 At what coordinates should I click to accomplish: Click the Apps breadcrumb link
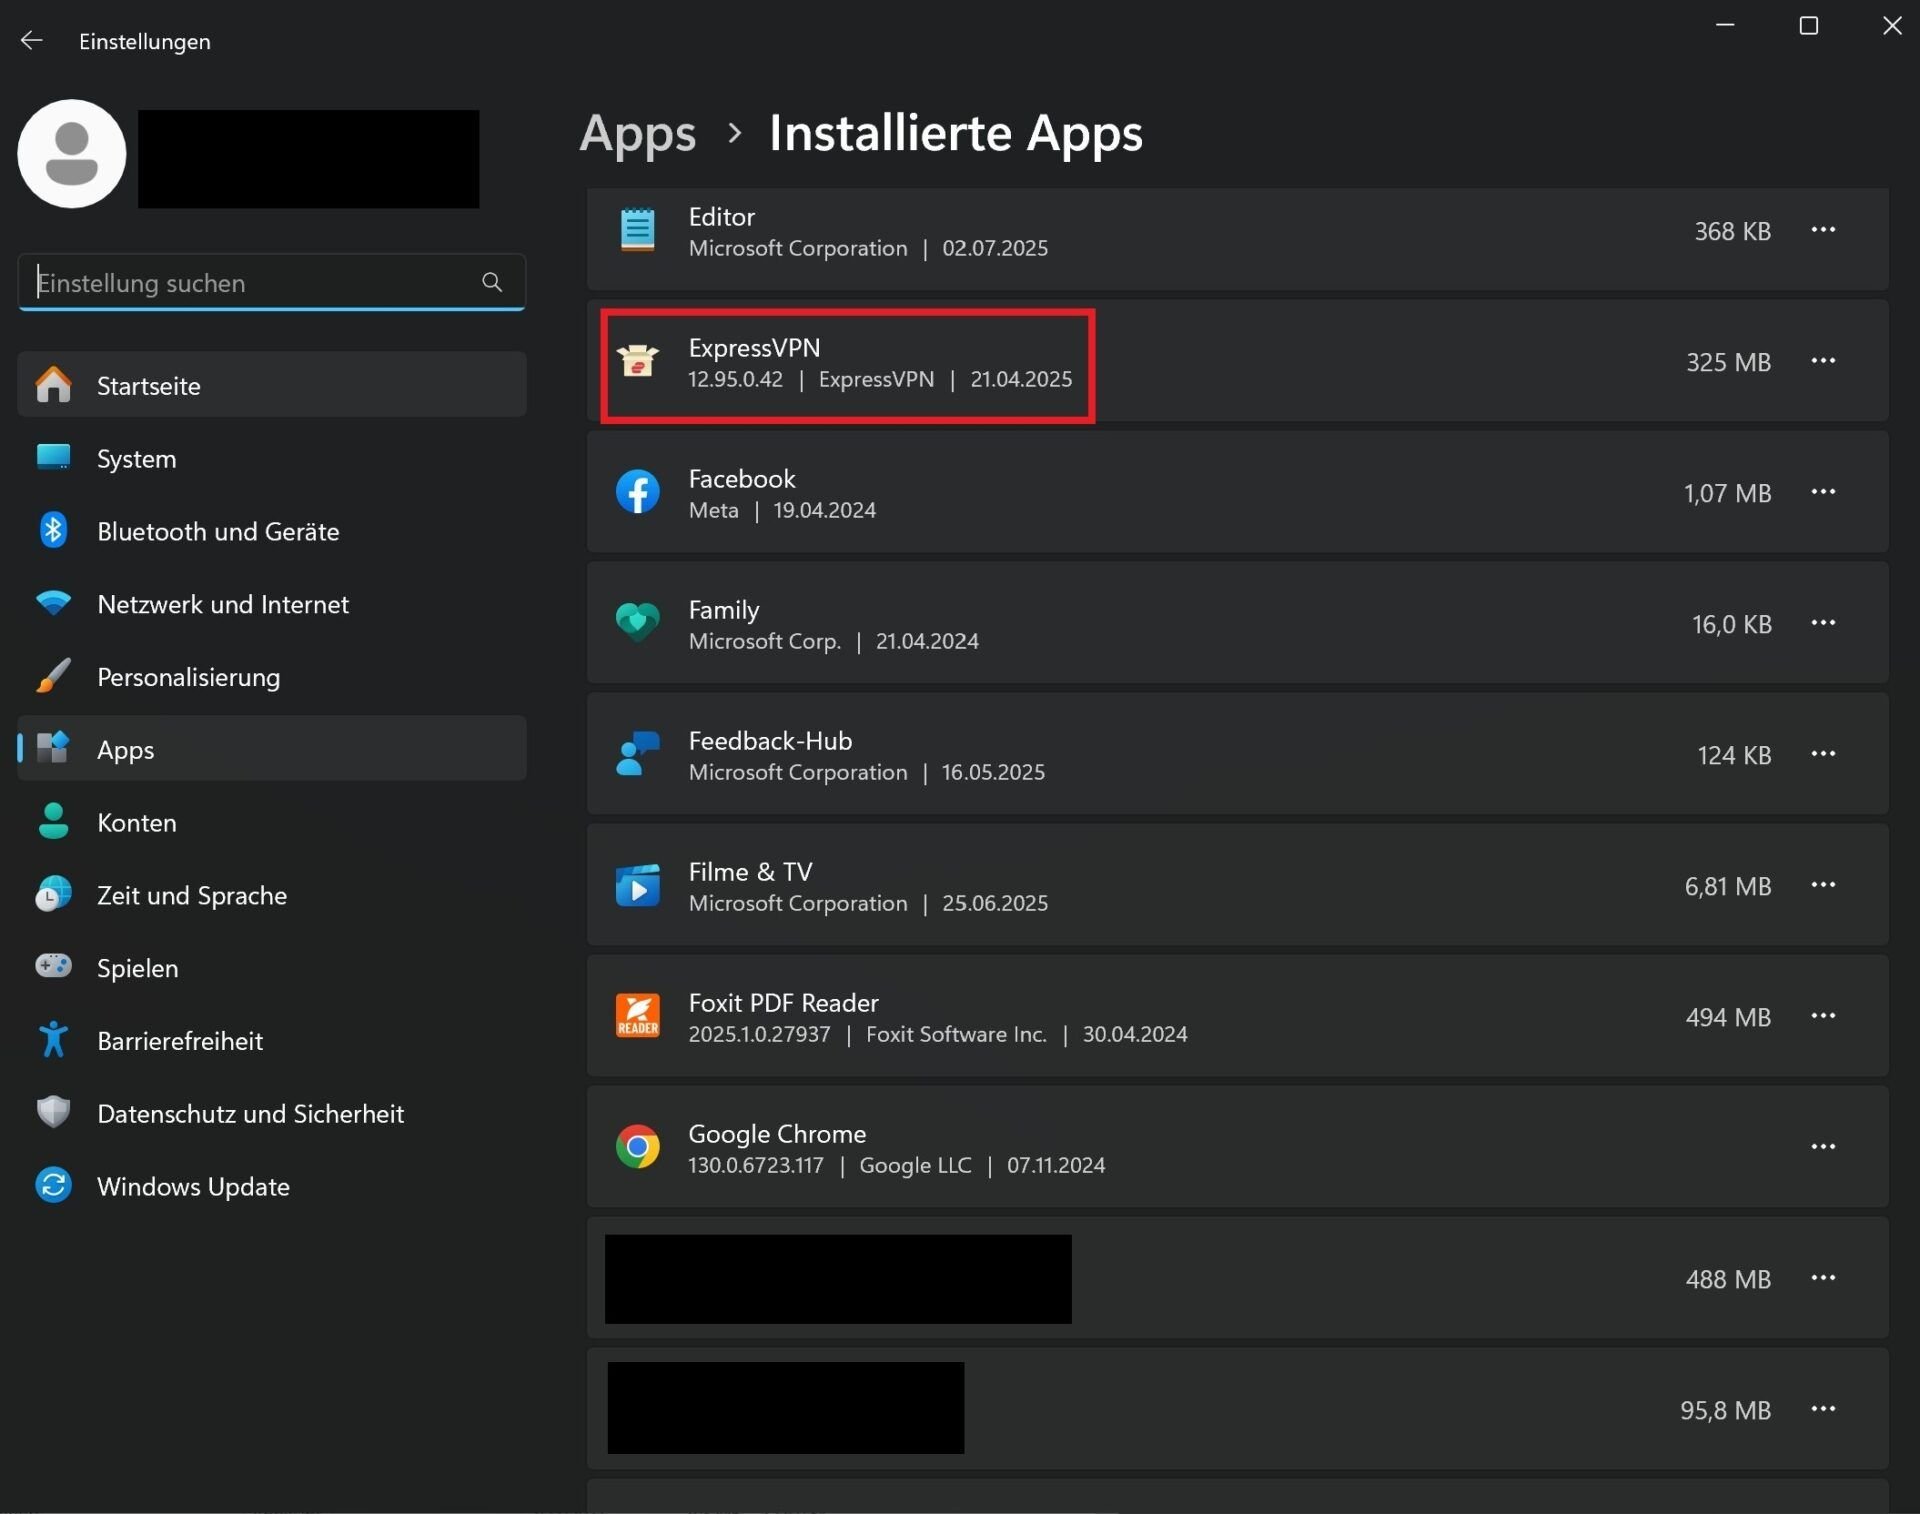point(638,133)
